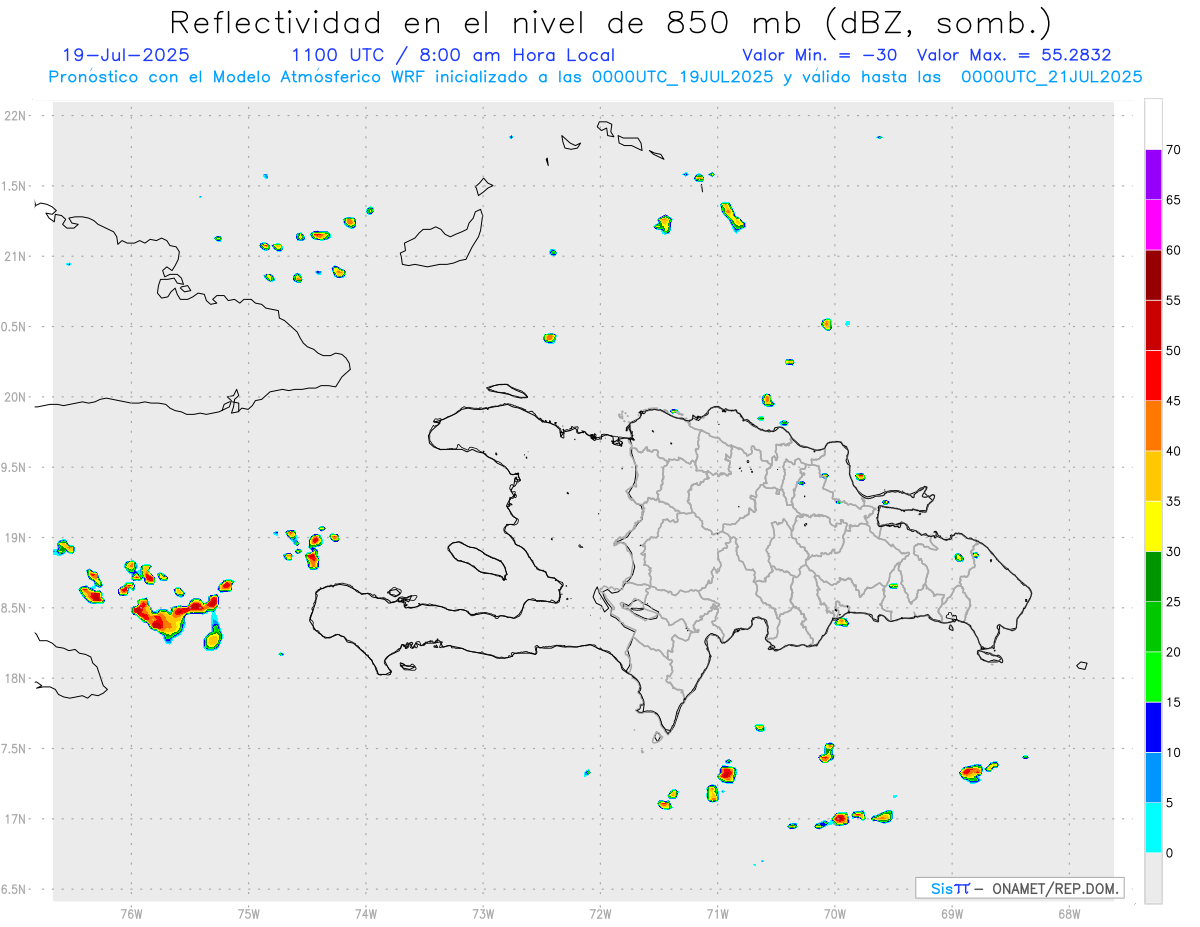The width and height of the screenshot is (1200, 927).
Task: Pick the orange 40-45 dBZ color segment
Action: [1153, 426]
